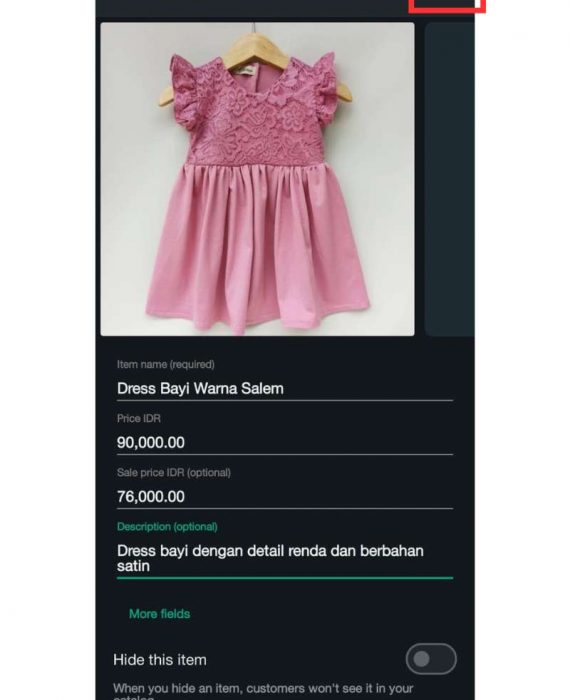Click the red-outlined save area in the header
The height and width of the screenshot is (700, 570).
click(447, 6)
